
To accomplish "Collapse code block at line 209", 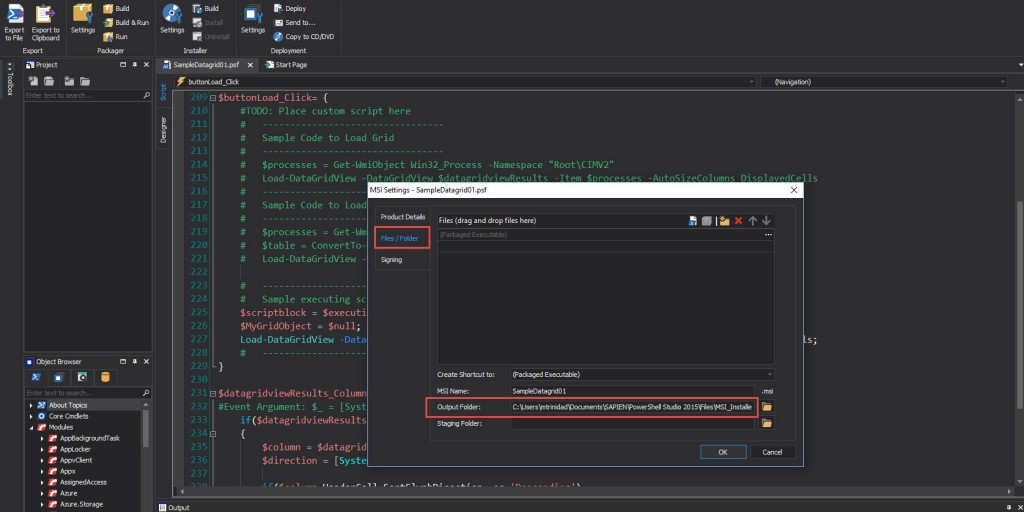I will [213, 98].
